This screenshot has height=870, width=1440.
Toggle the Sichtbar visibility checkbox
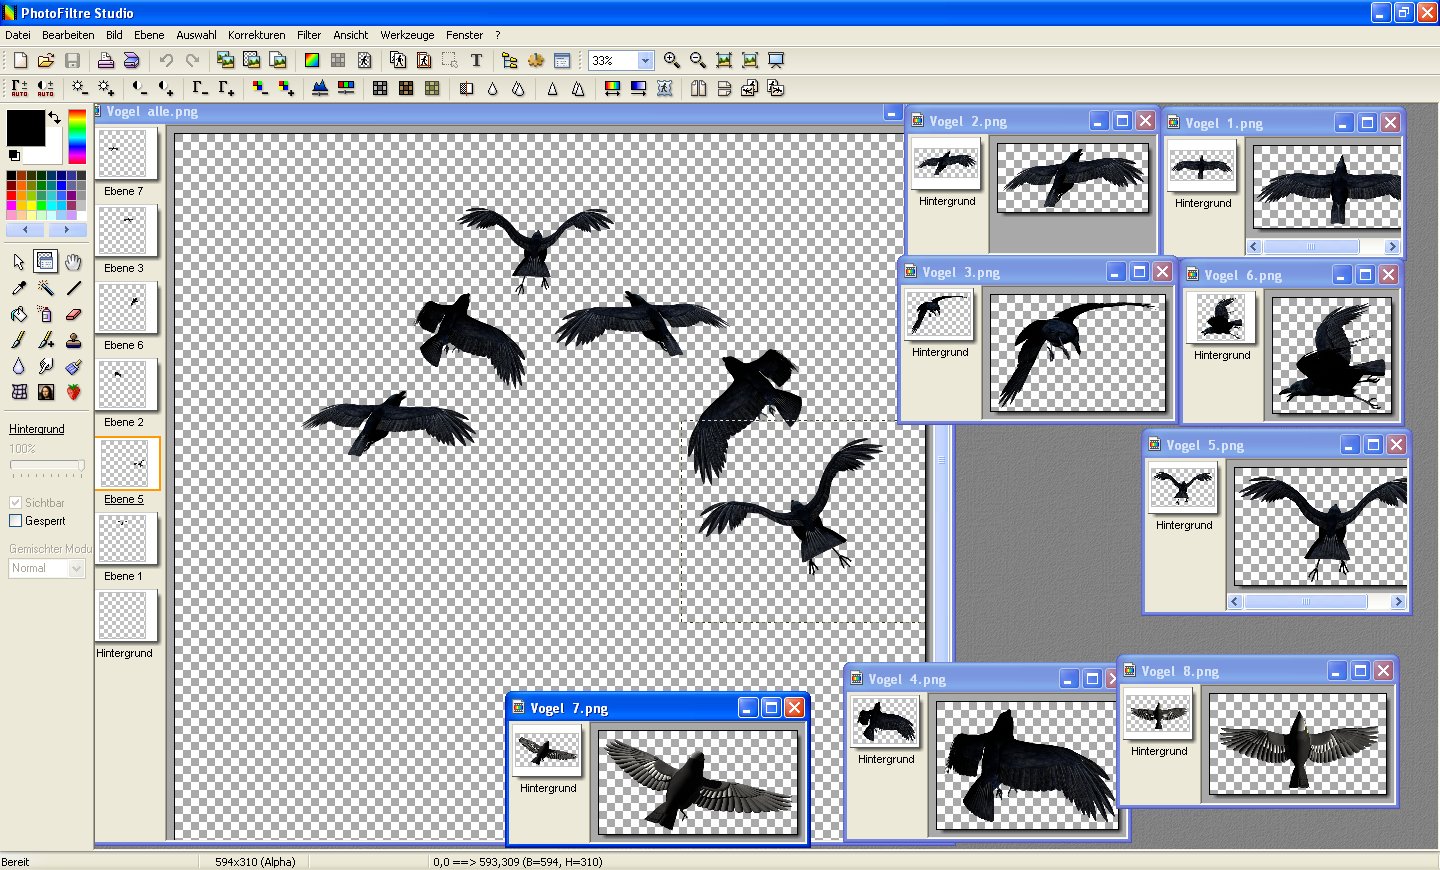pyautogui.click(x=15, y=503)
